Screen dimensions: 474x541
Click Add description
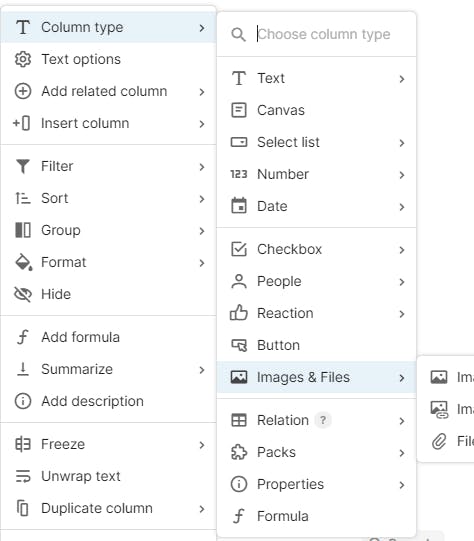[x=108, y=401]
